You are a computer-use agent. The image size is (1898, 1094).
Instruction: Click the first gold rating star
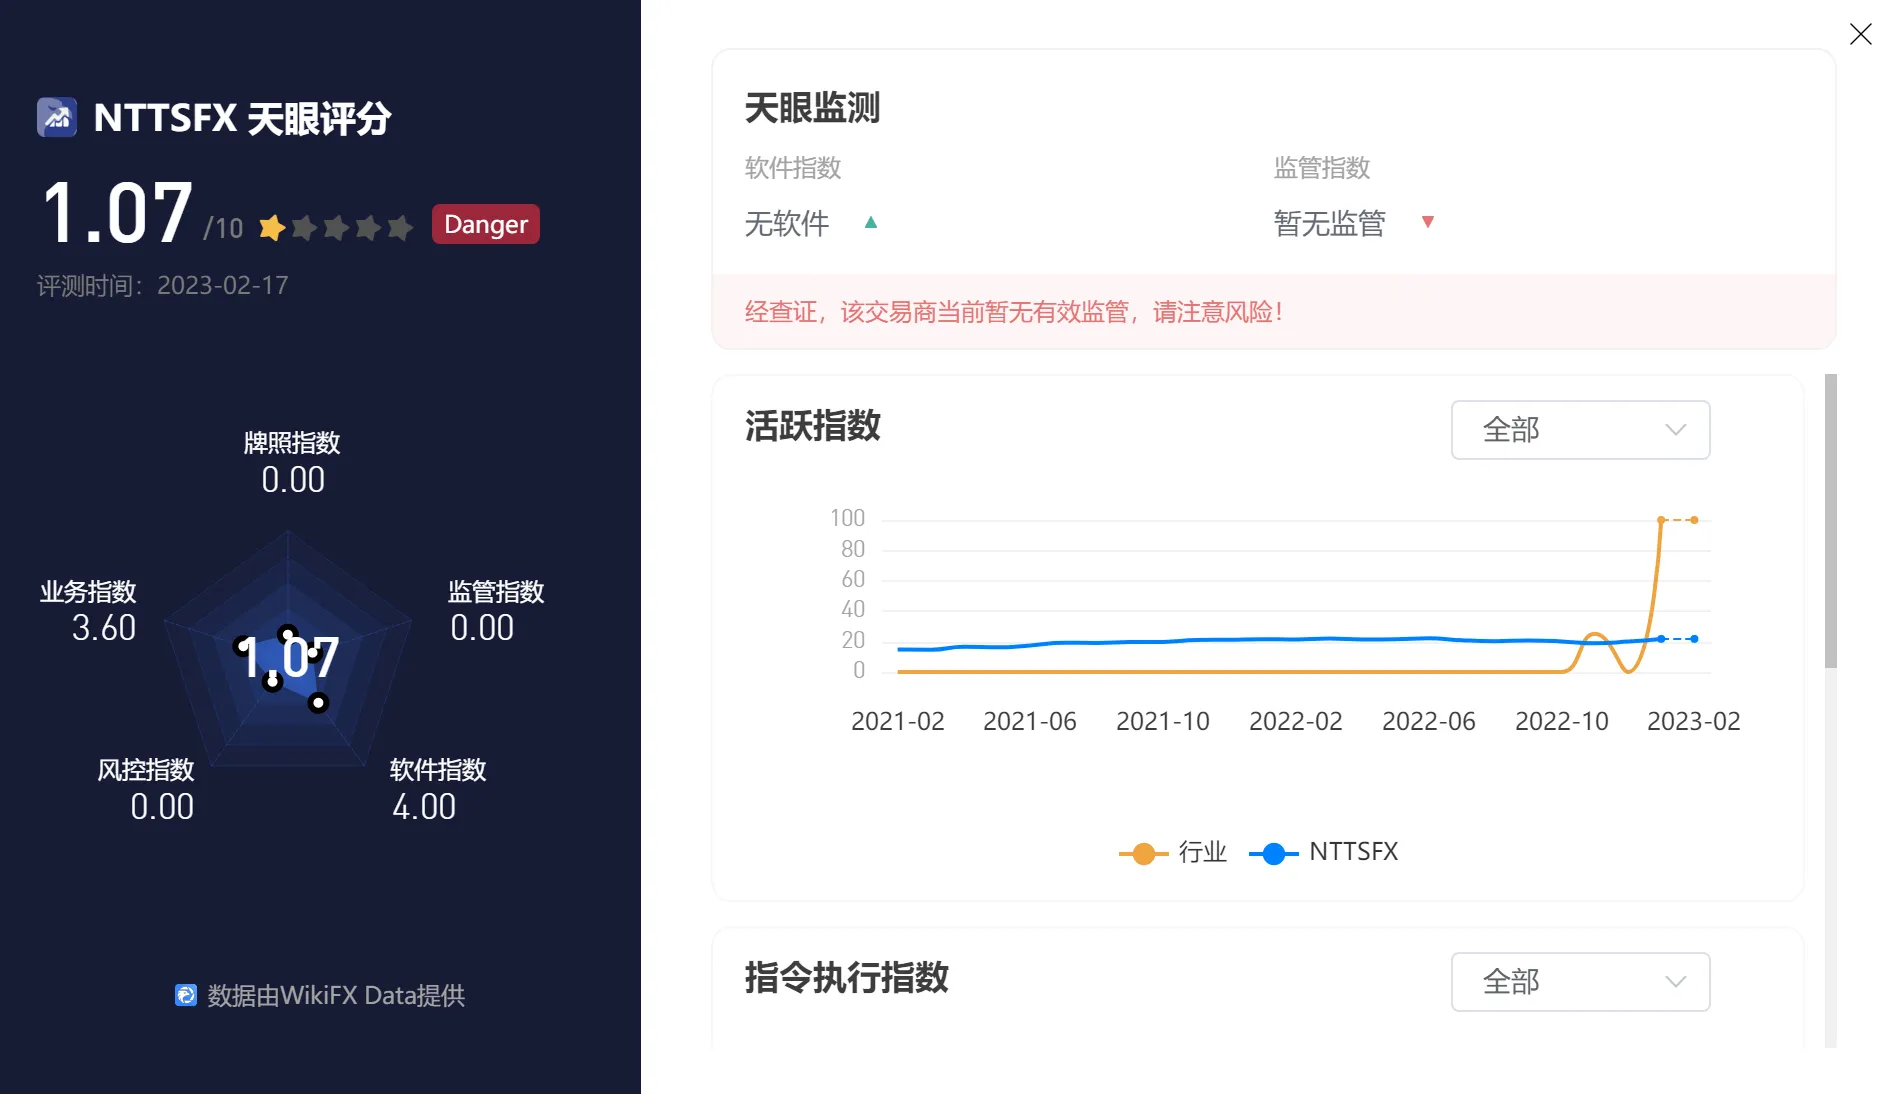coord(272,228)
